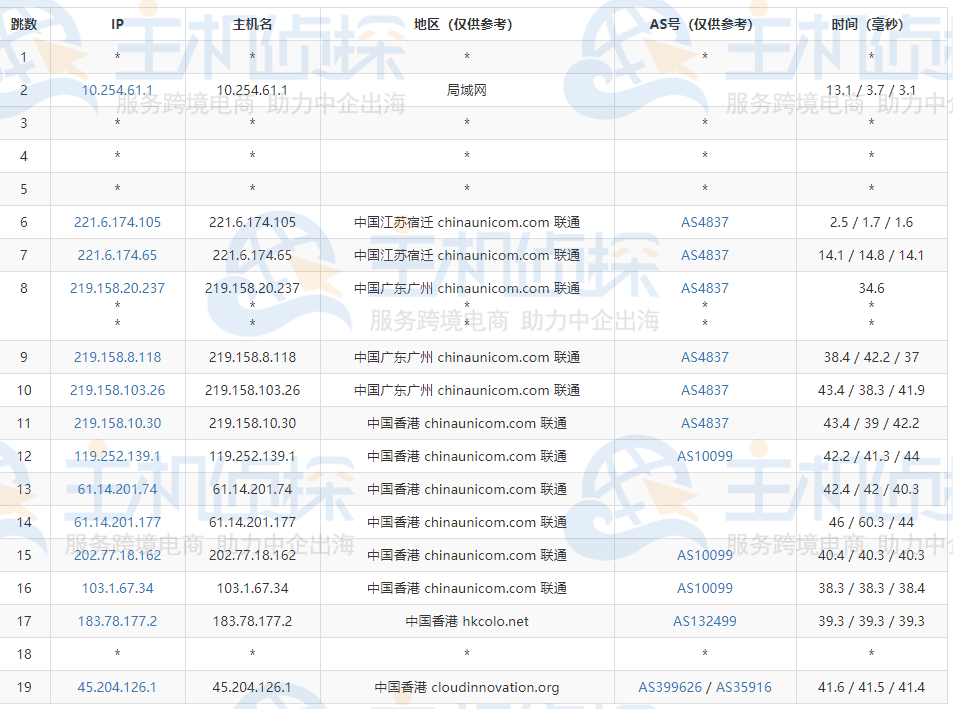Open the 219.158.8.118 IP link
The height and width of the screenshot is (709, 953).
pyautogui.click(x=117, y=357)
